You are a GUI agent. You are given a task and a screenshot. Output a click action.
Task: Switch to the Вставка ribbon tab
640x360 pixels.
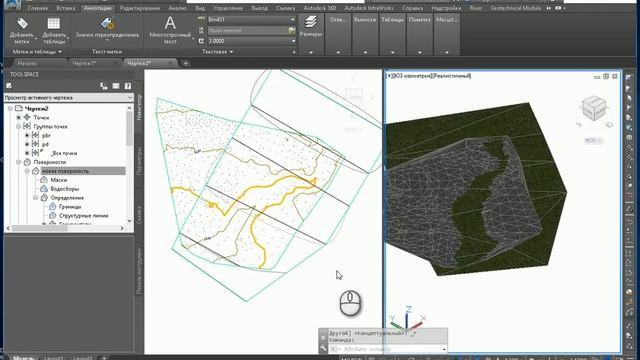pos(66,8)
